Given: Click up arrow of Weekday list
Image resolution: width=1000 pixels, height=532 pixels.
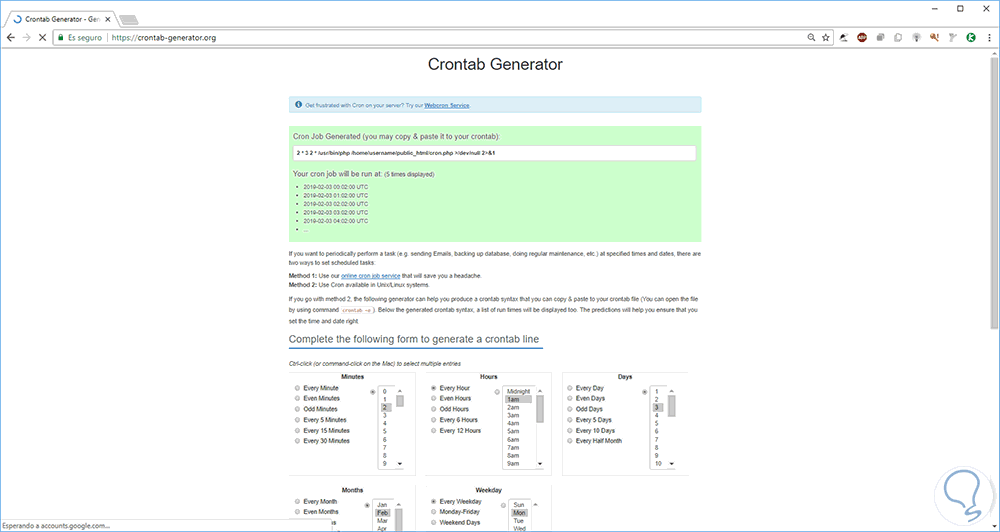Looking at the screenshot, I should 534,504.
